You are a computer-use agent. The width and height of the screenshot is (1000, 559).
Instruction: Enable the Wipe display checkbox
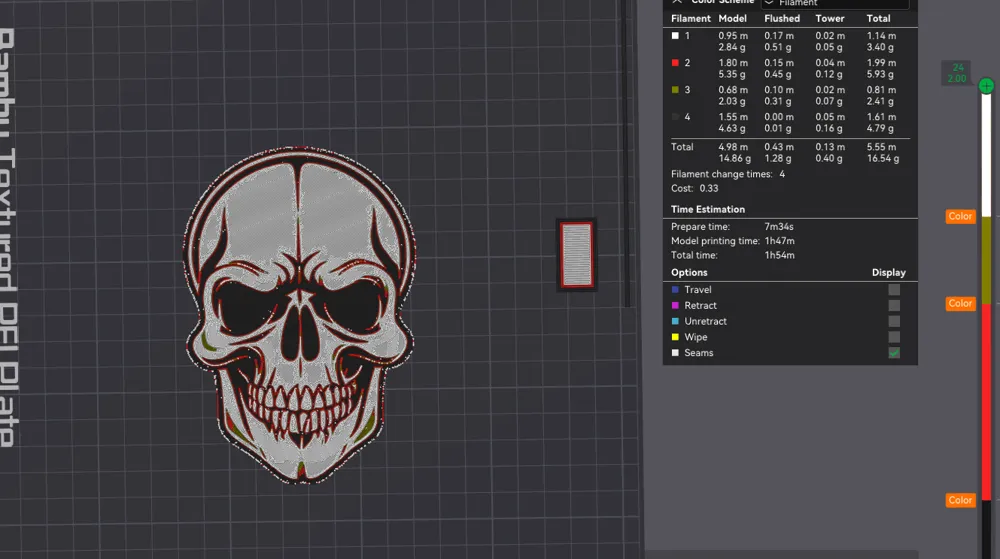[894, 337]
